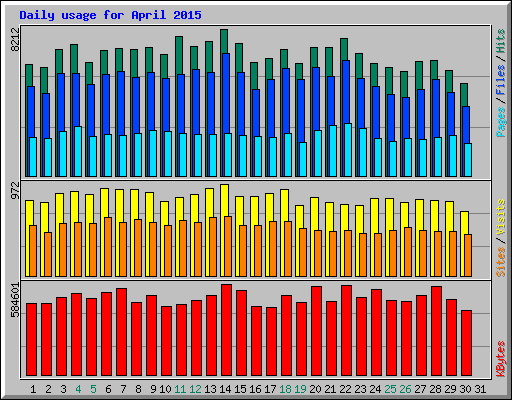Click day 14 on the date axis
The height and width of the screenshot is (400, 512).
coord(225,389)
